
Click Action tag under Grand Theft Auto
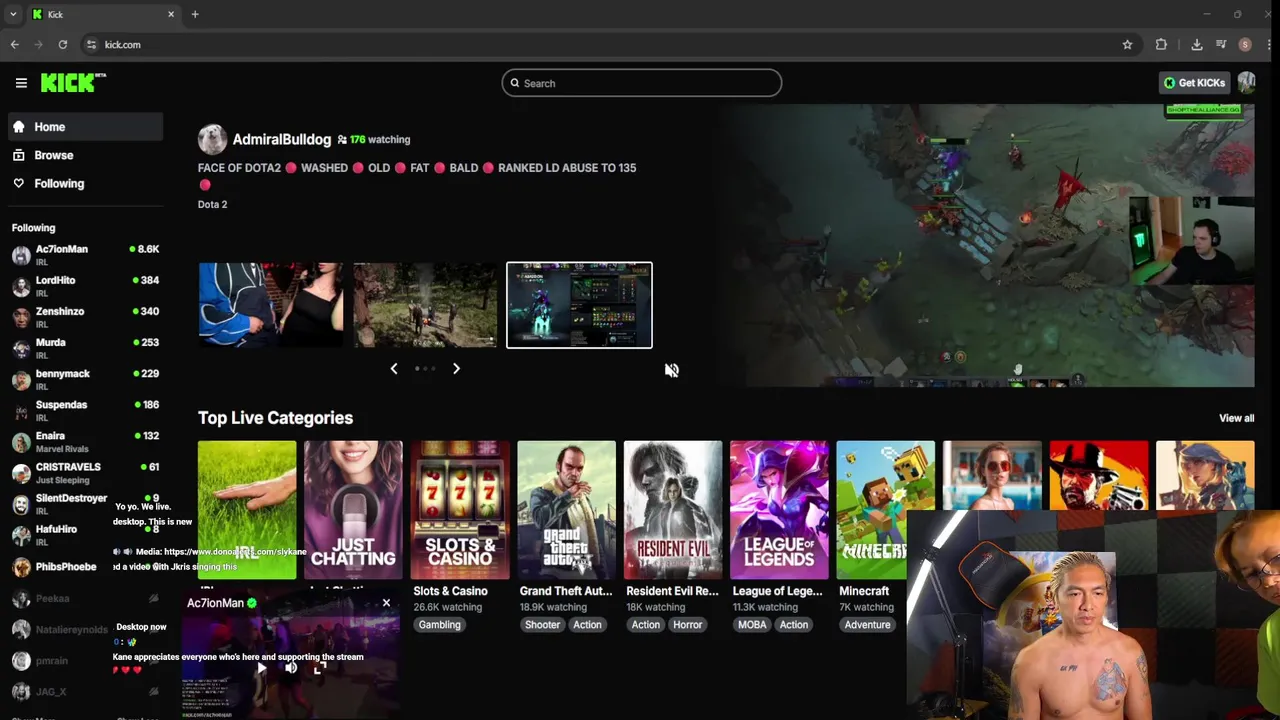tap(587, 624)
